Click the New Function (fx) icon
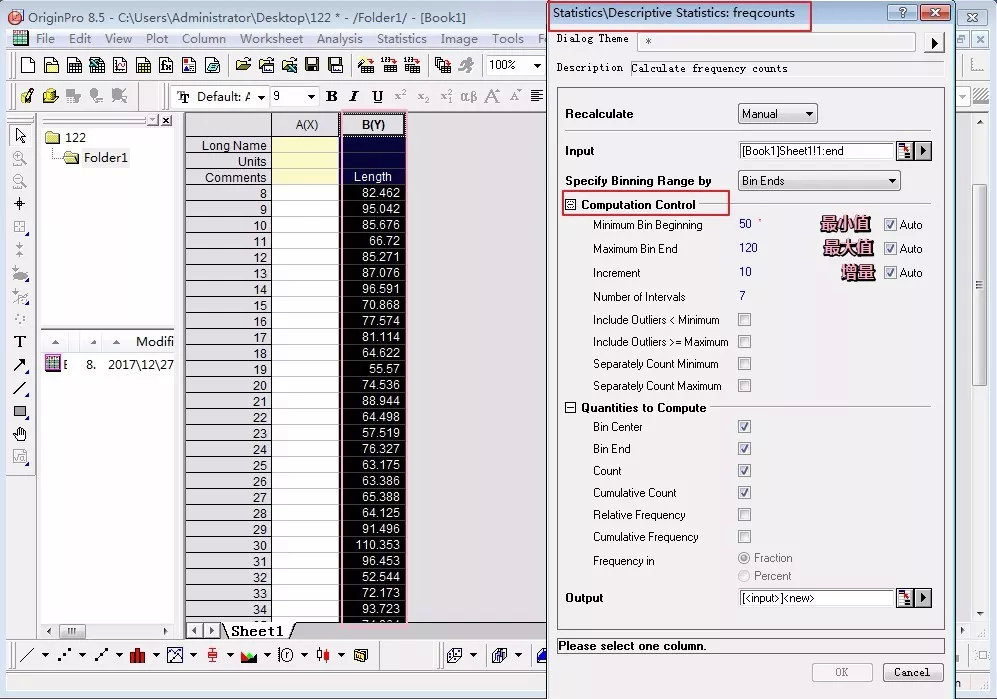 tap(166, 65)
